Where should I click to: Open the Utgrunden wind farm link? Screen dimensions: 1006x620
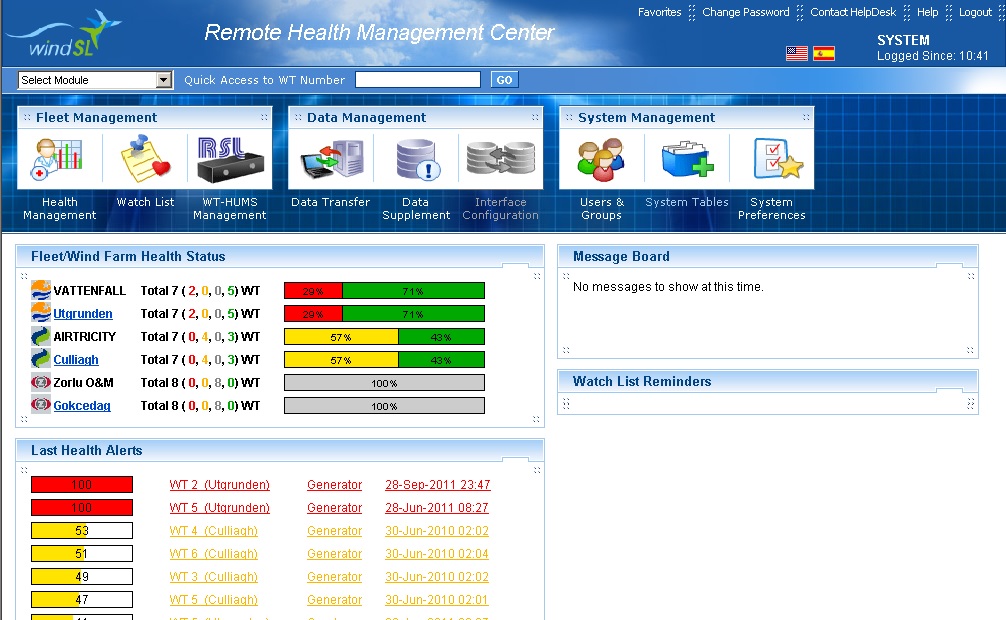point(83,314)
